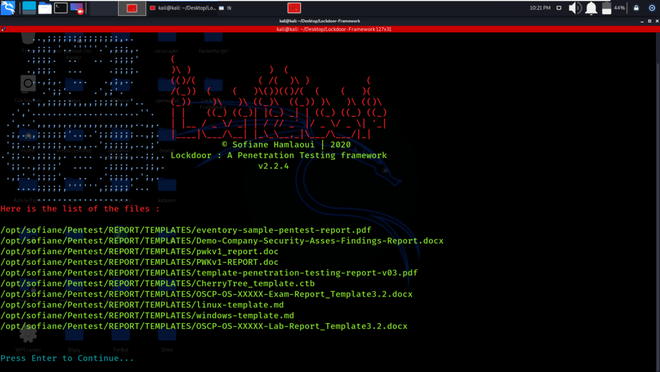Click the template-penetration-testing-report-v03.pdf path

pyautogui.click(x=209, y=273)
